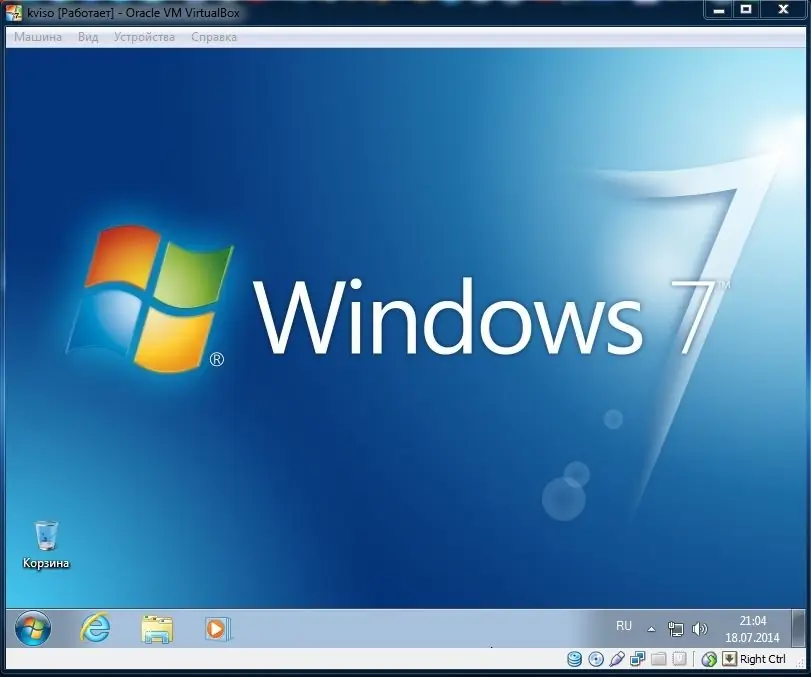Open the Машина menu
Viewport: 811px width, 677px height.
(x=38, y=37)
